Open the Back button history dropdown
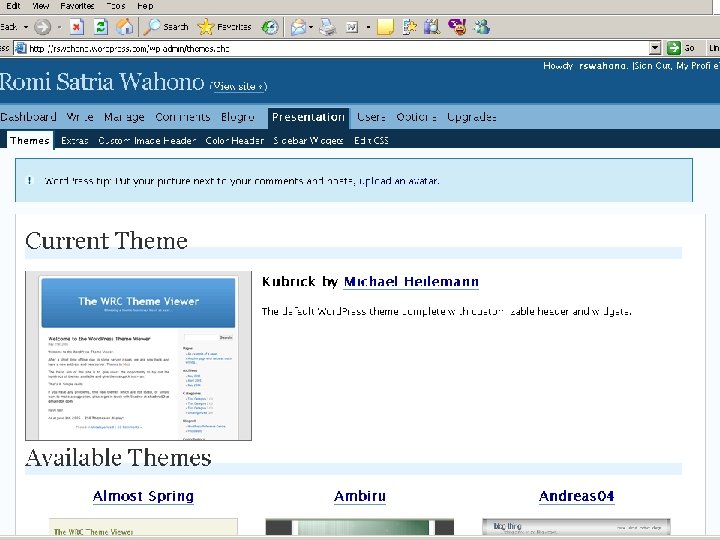Screen dimensions: 720x540 [26, 27]
